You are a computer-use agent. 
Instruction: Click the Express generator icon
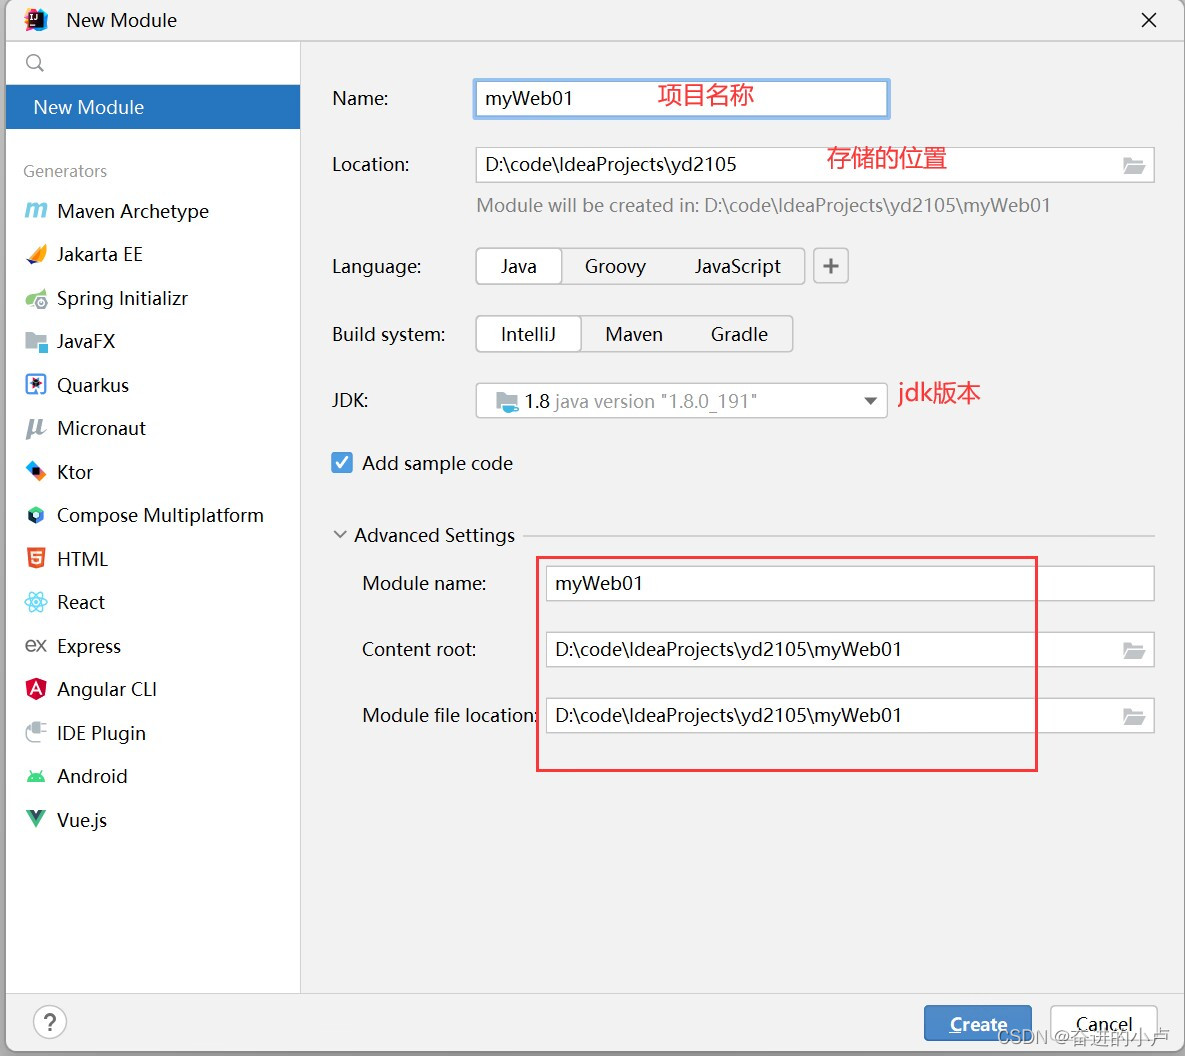[36, 646]
